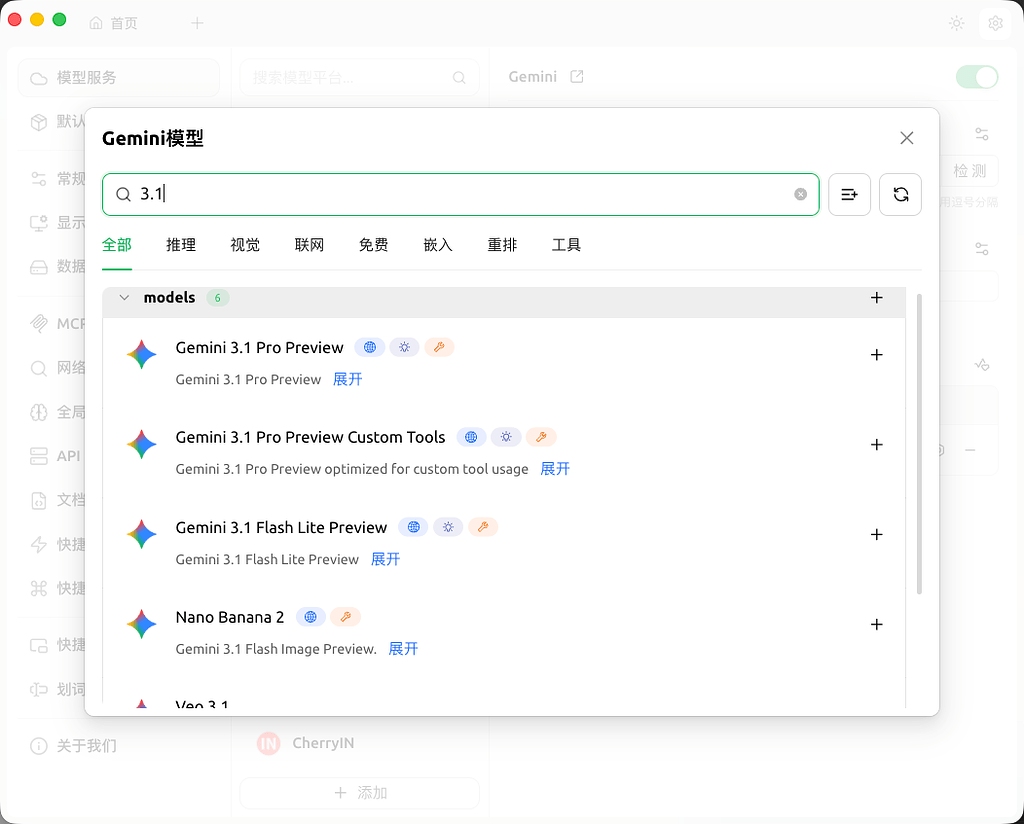Select the Gemini 3.1 Flash Image Preview text
Image resolution: width=1024 pixels, height=824 pixels.
click(276, 649)
